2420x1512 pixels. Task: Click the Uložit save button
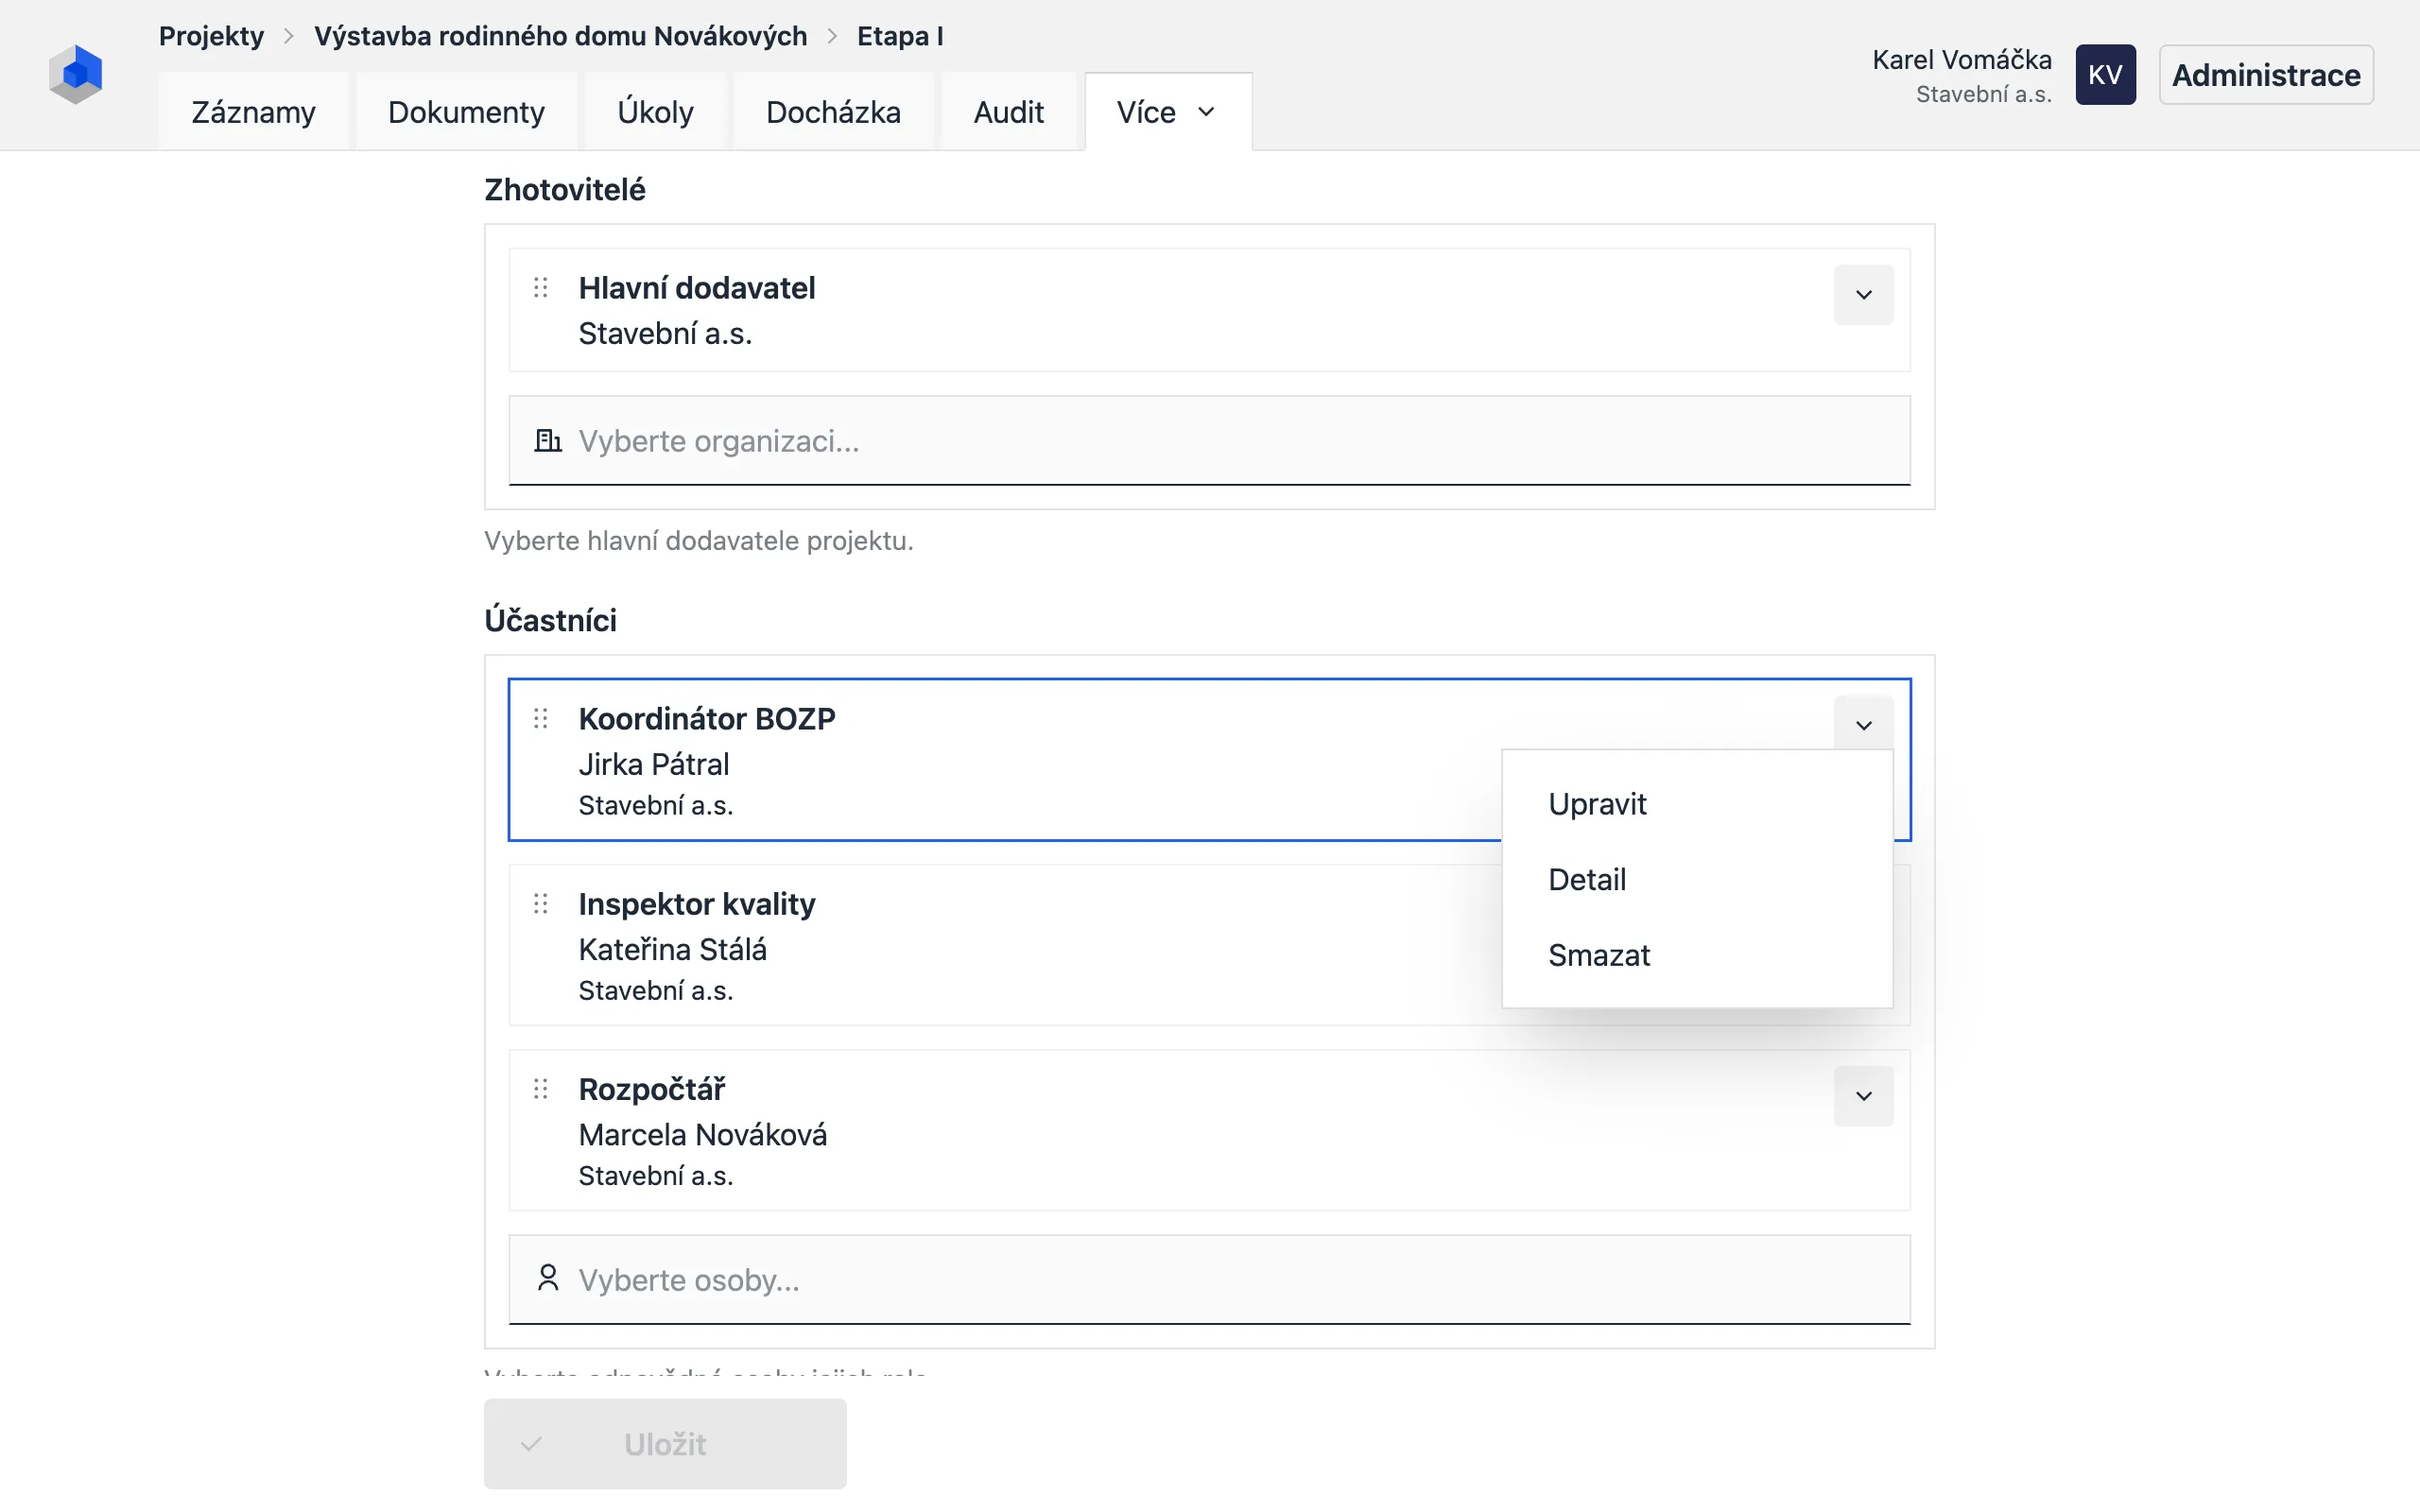pyautogui.click(x=665, y=1444)
